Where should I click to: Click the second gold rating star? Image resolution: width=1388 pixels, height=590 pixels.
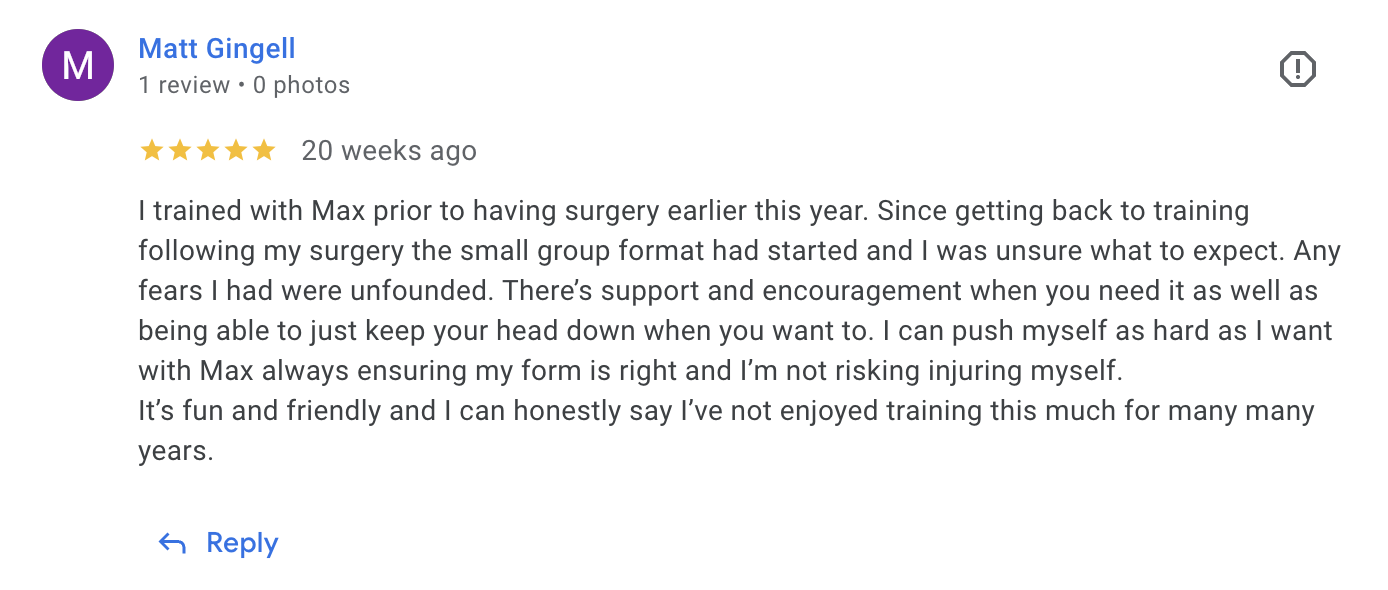180,151
